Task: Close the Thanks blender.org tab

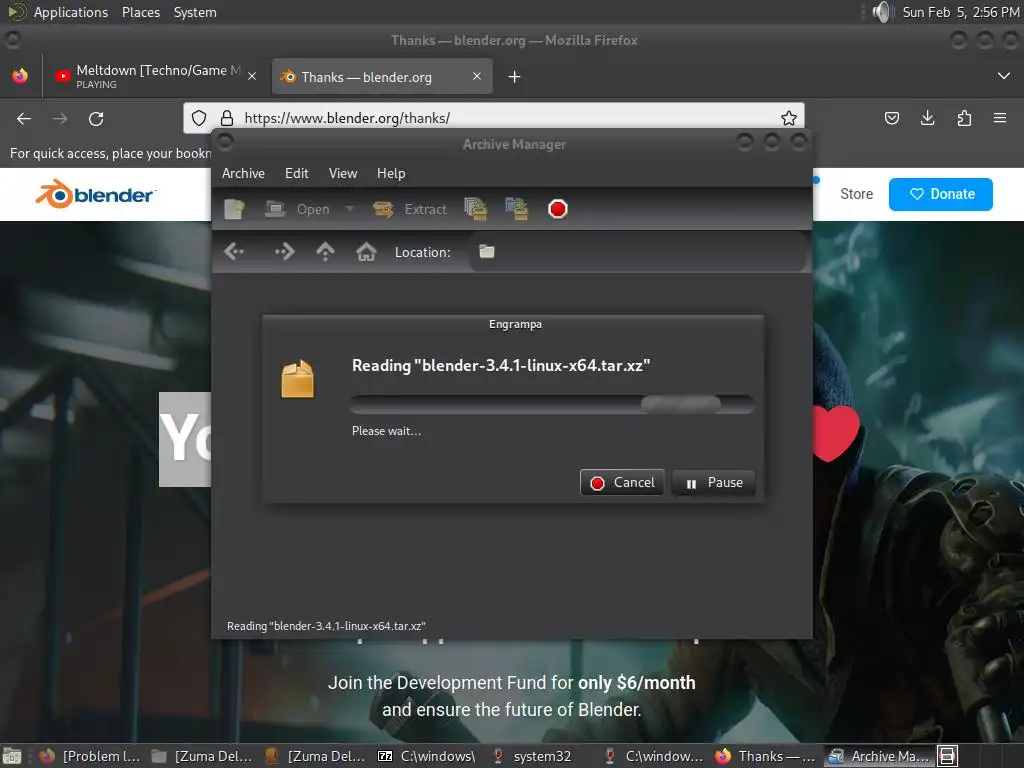Action: point(477,76)
